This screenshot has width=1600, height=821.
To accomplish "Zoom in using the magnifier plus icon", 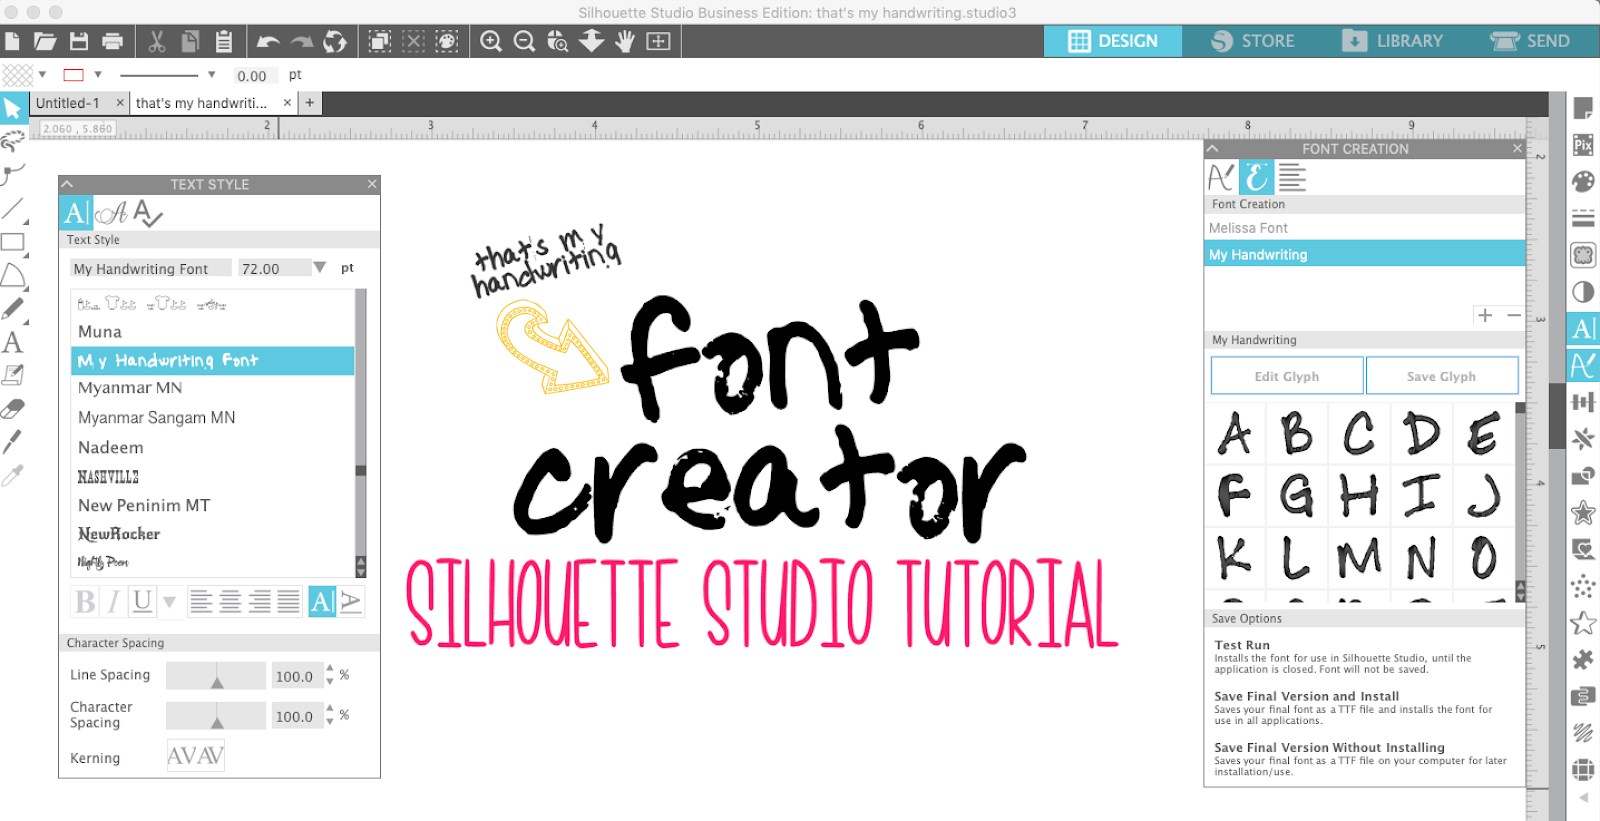I will (x=491, y=41).
